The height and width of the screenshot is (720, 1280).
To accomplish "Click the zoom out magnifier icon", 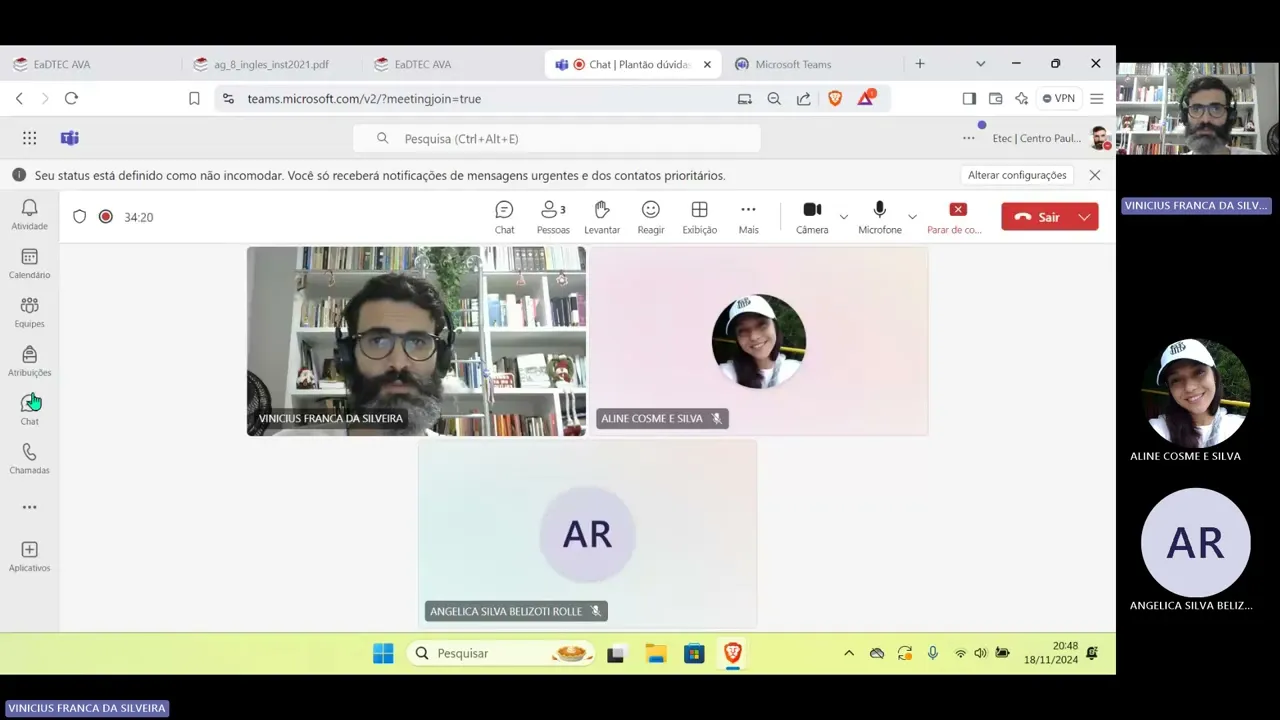I will [774, 98].
